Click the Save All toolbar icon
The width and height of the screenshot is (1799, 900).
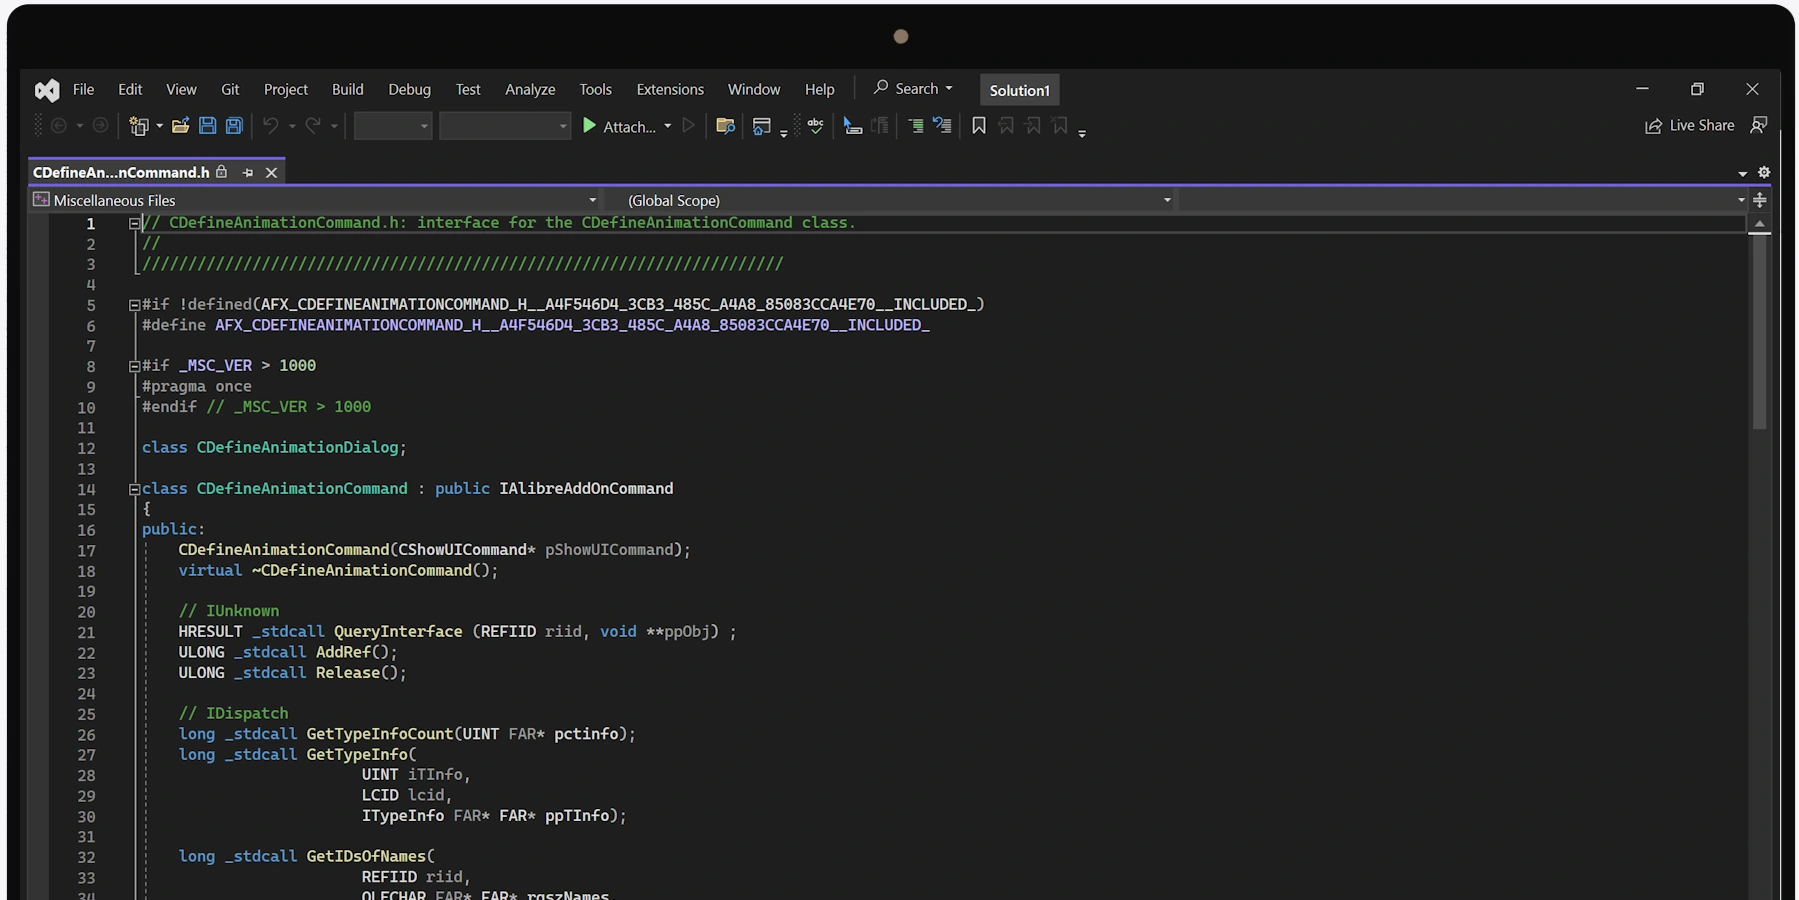(x=234, y=126)
